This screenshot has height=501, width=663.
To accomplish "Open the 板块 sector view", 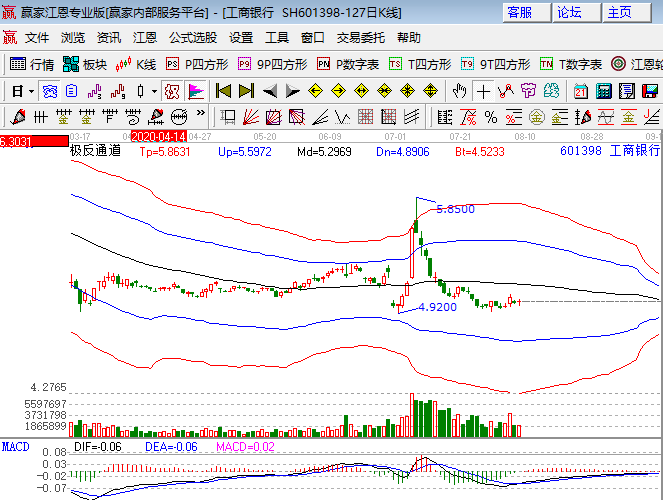I will [x=85, y=64].
